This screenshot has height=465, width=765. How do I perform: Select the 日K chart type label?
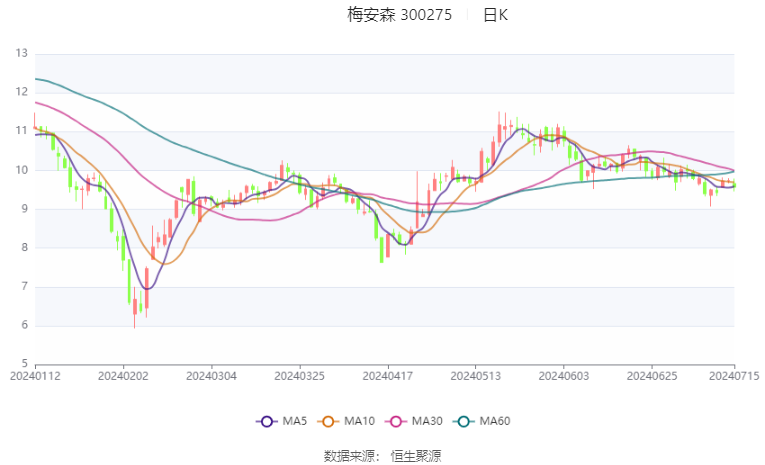(496, 15)
